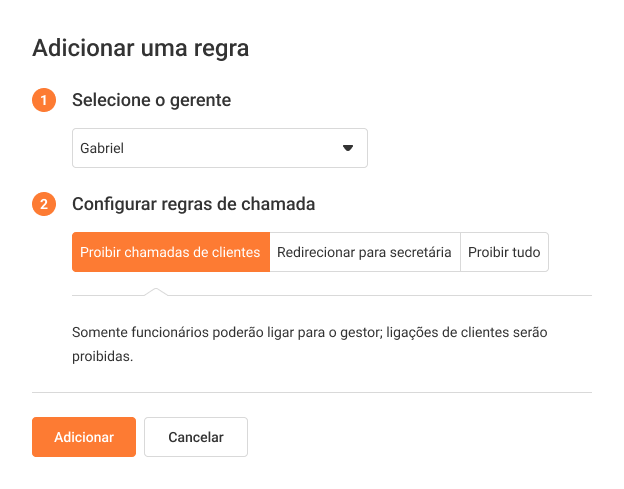Click the orange step 2 badge
Screen dimensions: 624x489
[44, 205]
